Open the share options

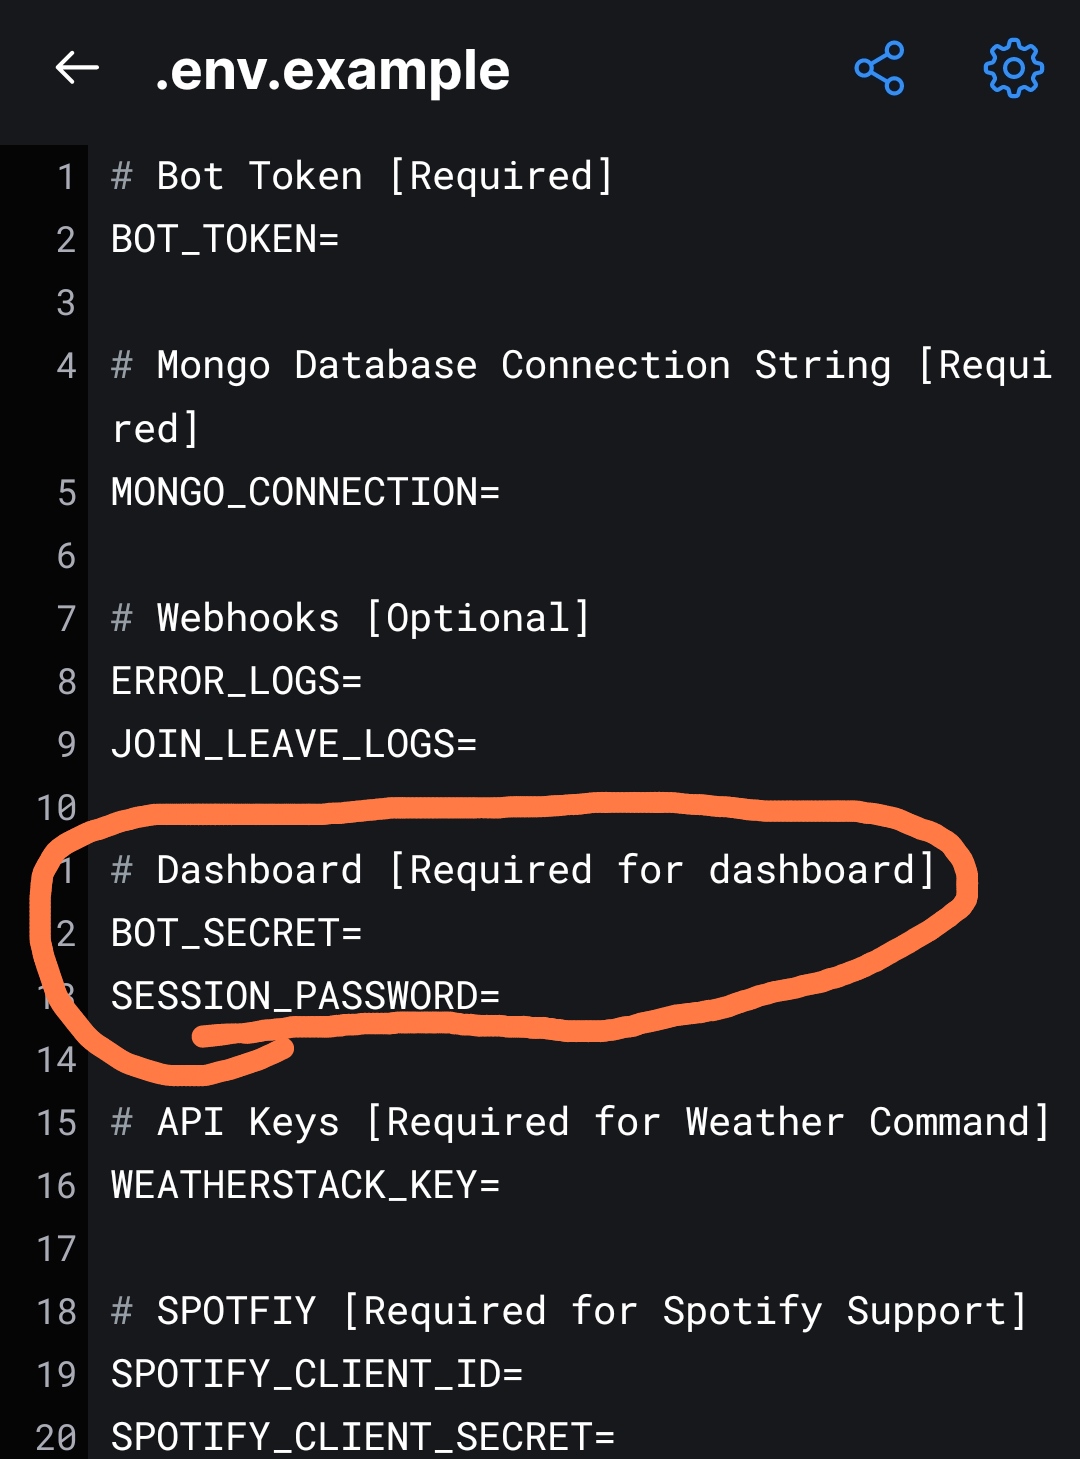click(879, 68)
